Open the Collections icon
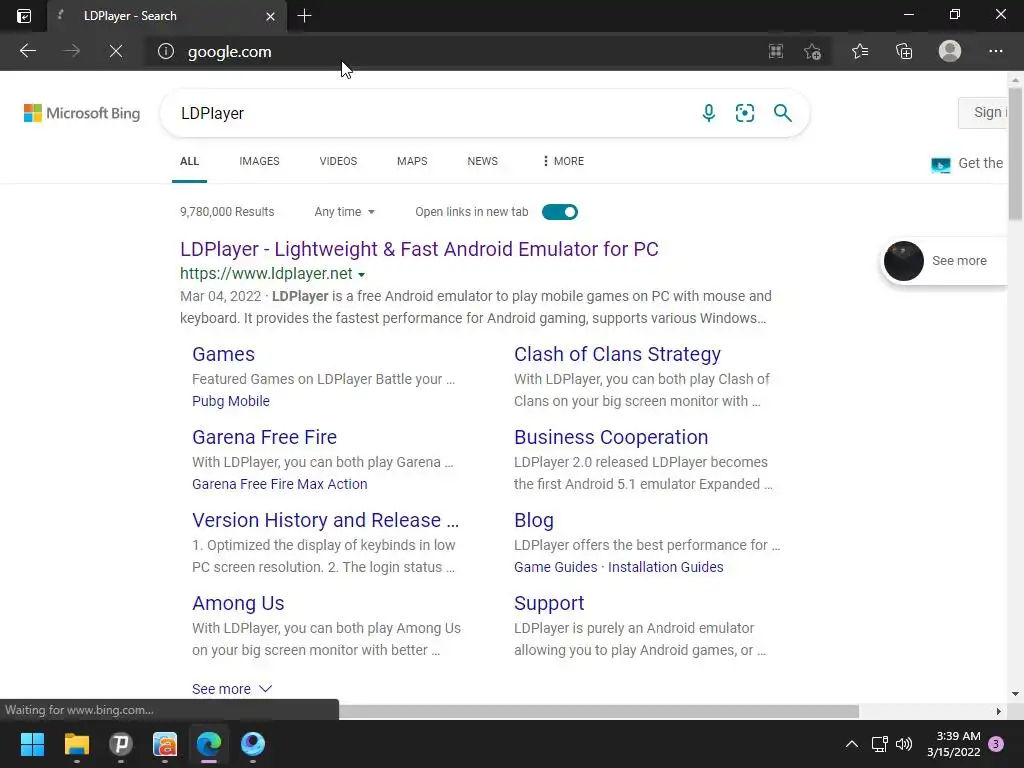 pos(904,51)
